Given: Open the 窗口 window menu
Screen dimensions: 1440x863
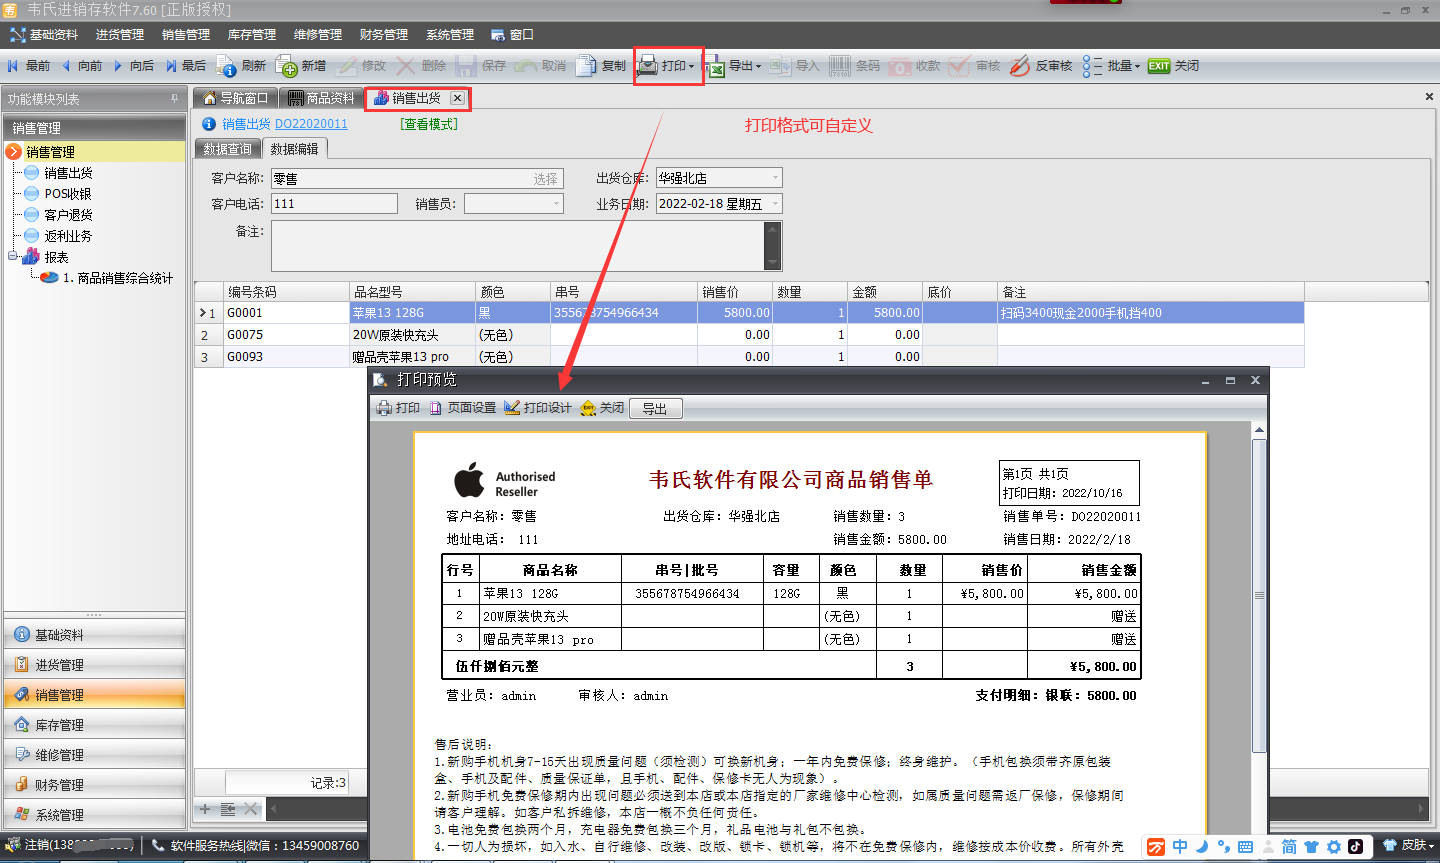Looking at the screenshot, I should click(x=512, y=35).
